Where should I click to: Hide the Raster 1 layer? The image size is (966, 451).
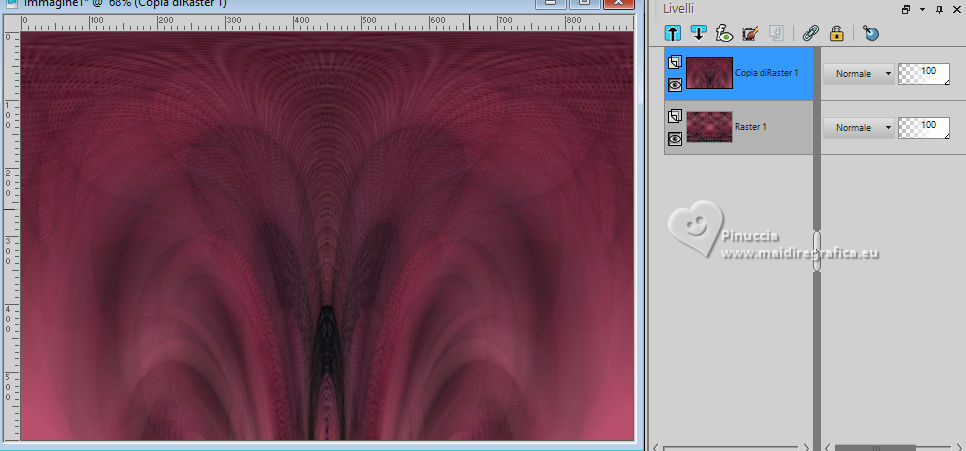(675, 139)
